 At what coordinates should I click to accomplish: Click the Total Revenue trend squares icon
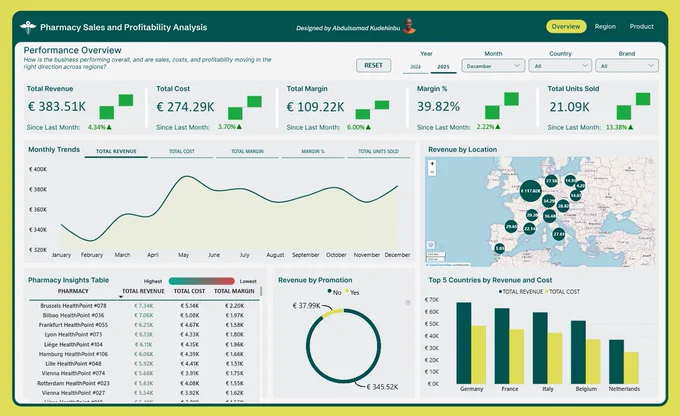pos(116,107)
